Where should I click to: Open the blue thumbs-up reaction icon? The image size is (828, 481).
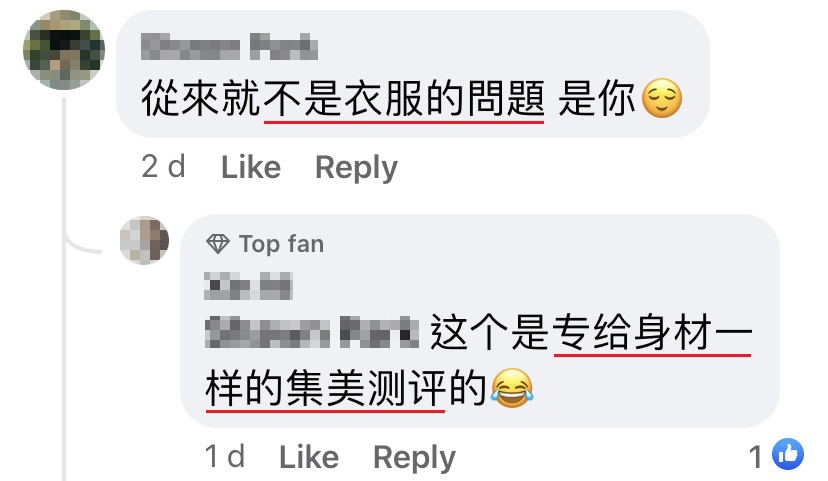[788, 454]
